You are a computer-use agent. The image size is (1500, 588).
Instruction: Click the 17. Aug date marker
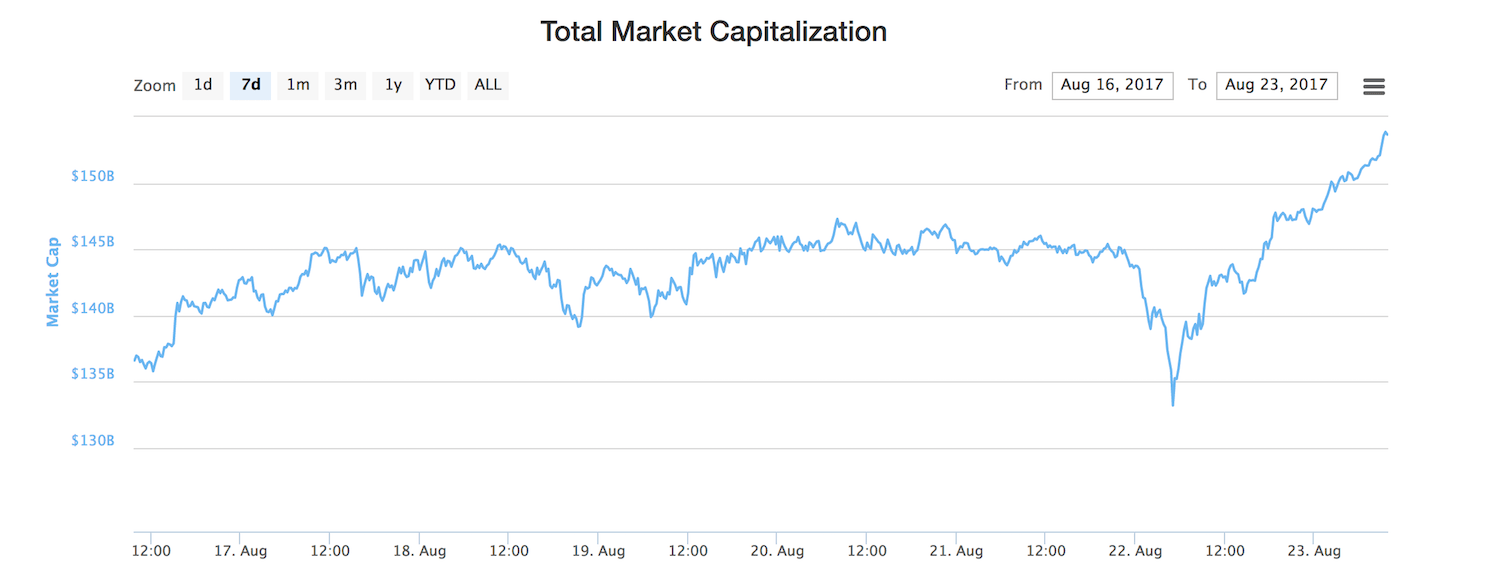point(240,551)
